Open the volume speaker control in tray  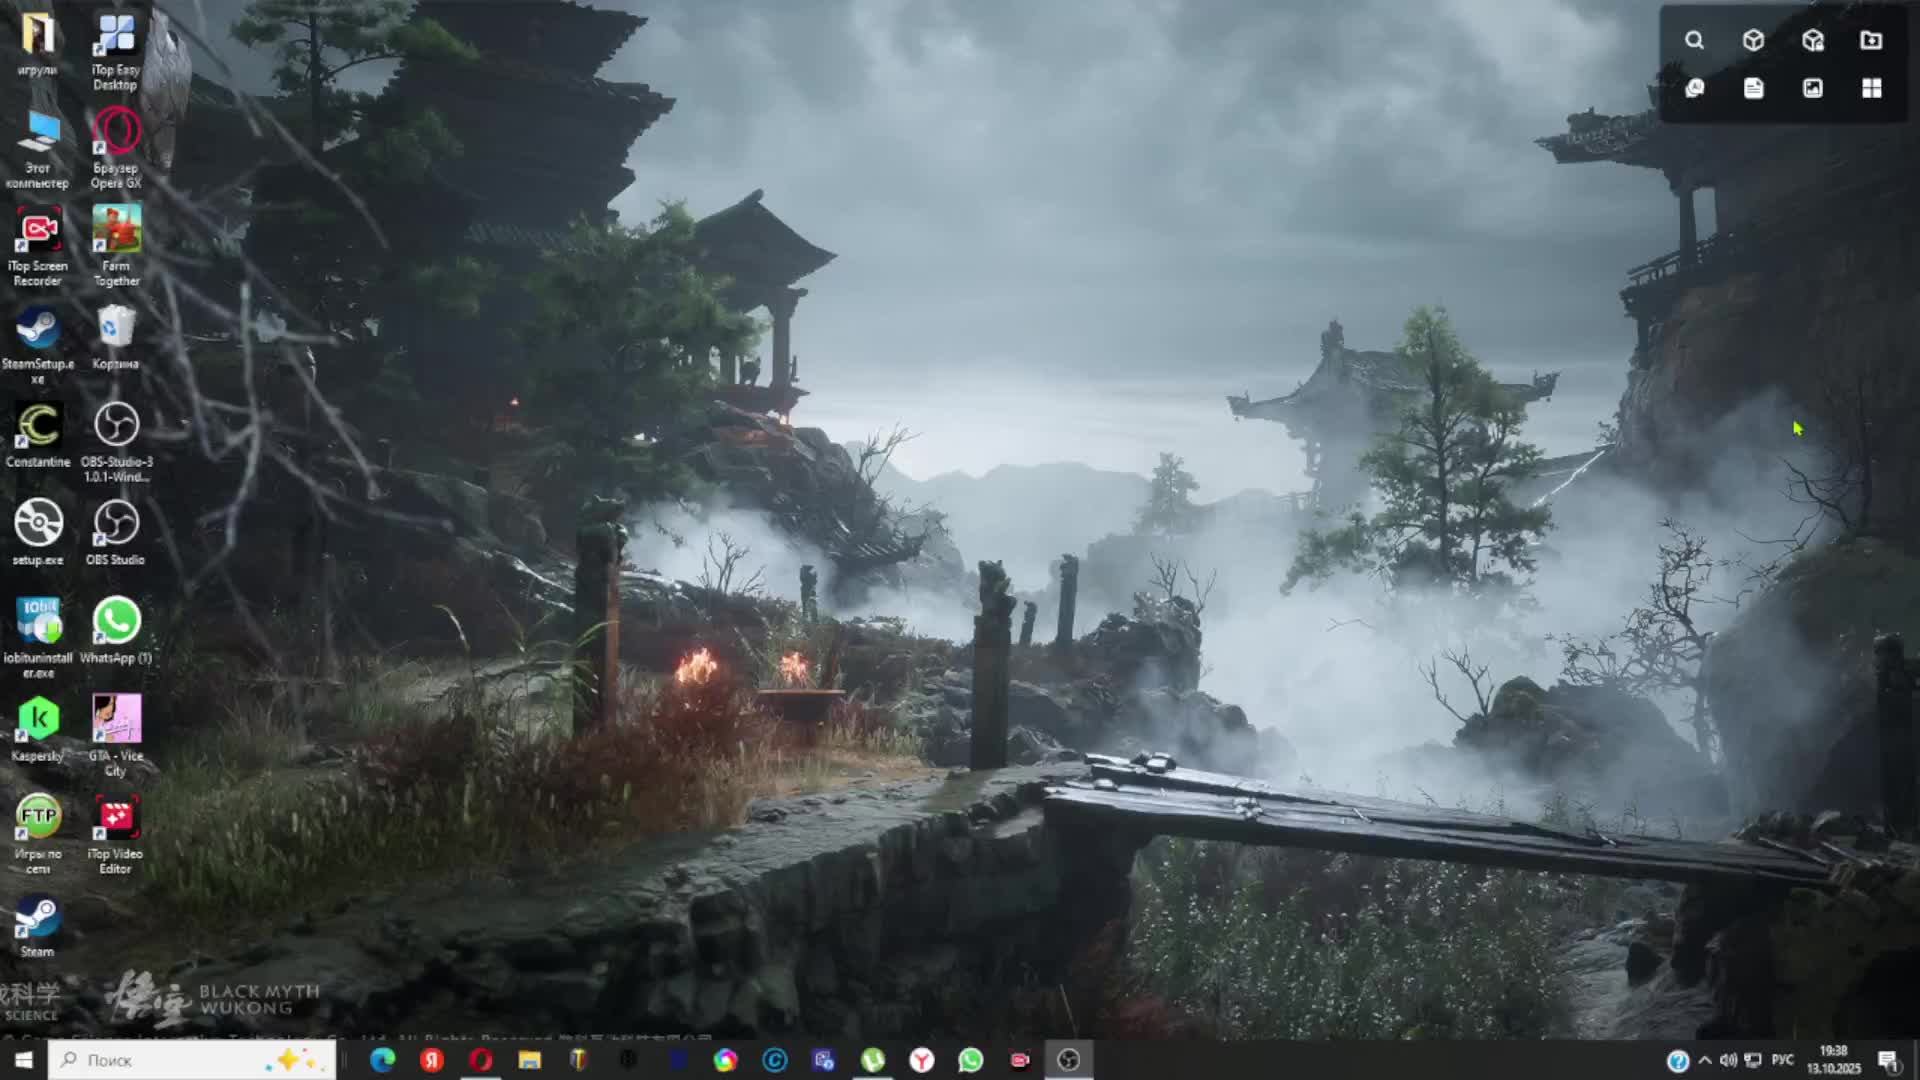[x=1728, y=1060]
